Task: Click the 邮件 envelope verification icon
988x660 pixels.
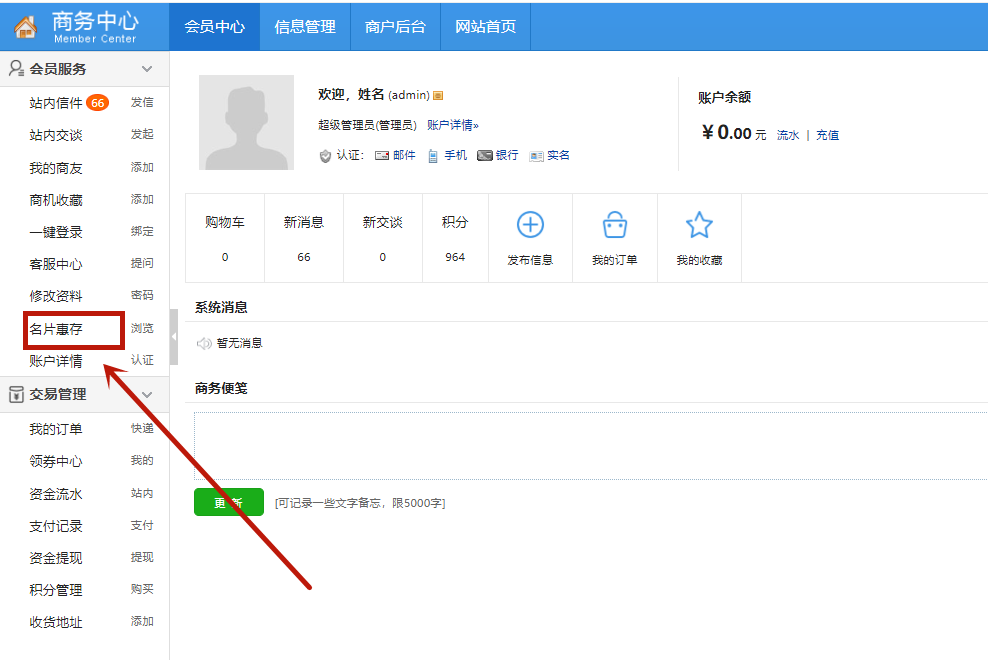Action: [x=382, y=156]
